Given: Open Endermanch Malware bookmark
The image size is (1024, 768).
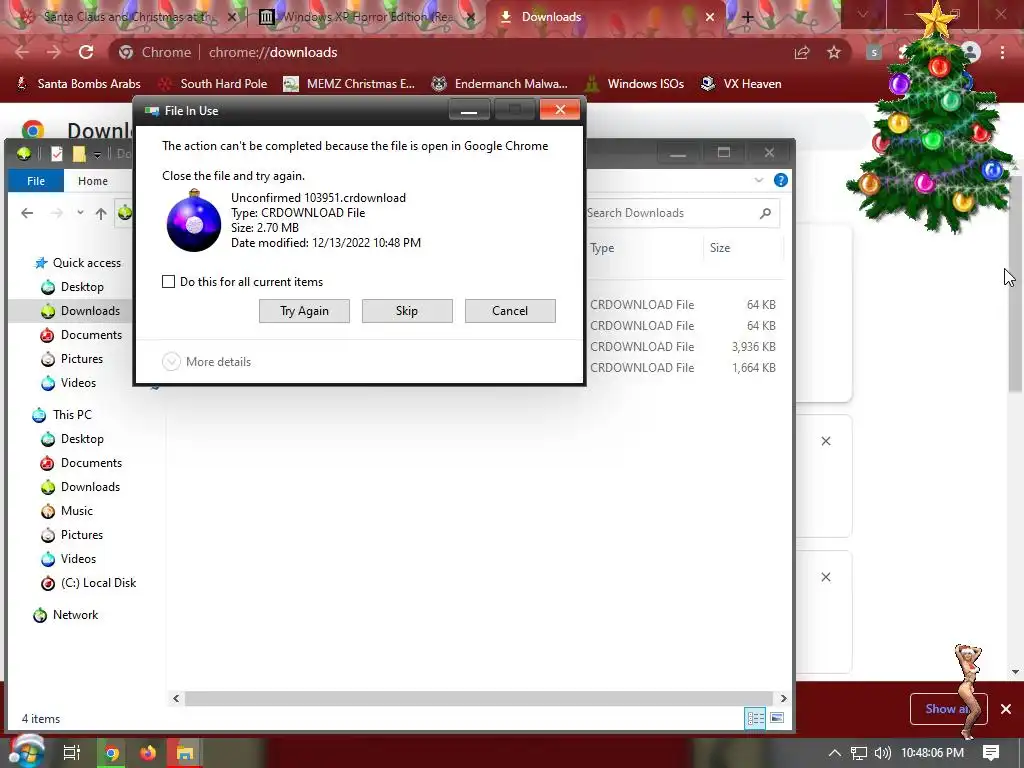Looking at the screenshot, I should pyautogui.click(x=500, y=84).
